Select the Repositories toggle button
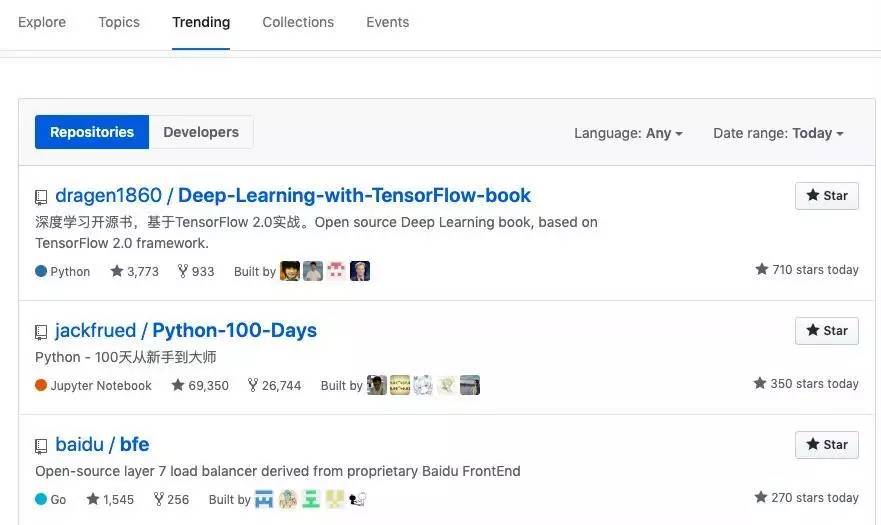Image resolution: width=881 pixels, height=525 pixels. pos(92,132)
